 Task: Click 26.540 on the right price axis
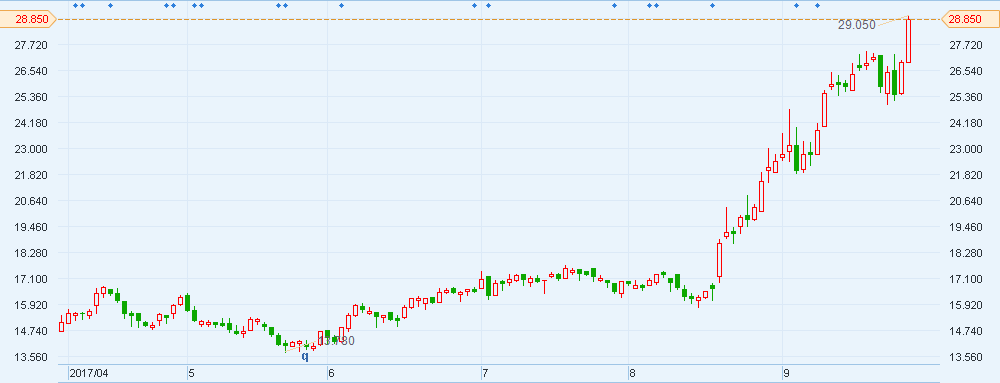coord(967,71)
